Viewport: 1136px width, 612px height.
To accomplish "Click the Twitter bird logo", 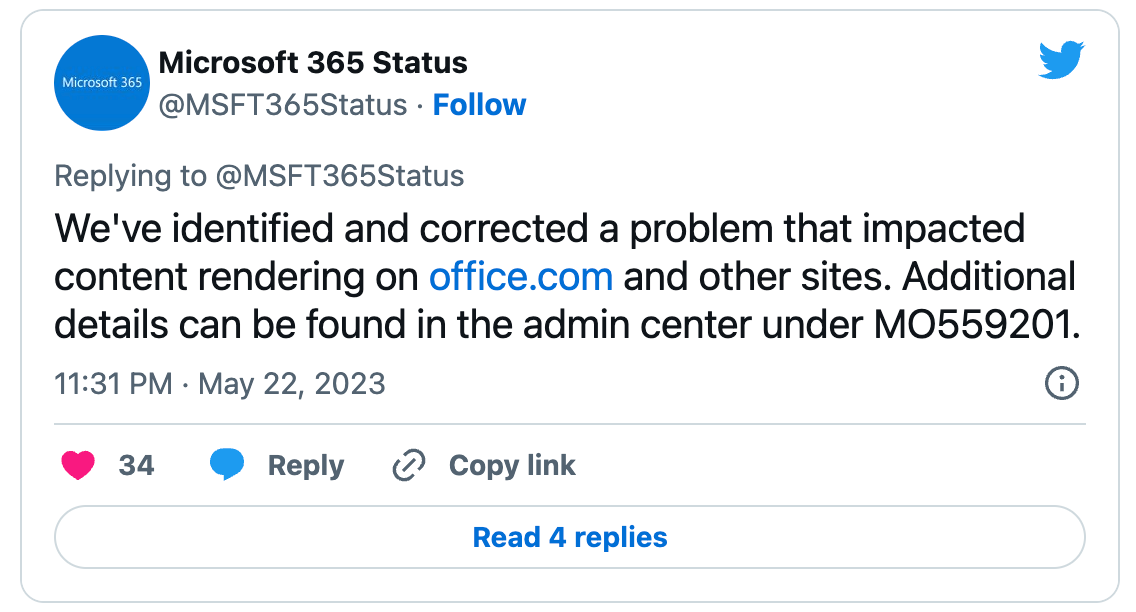I will 1061,63.
